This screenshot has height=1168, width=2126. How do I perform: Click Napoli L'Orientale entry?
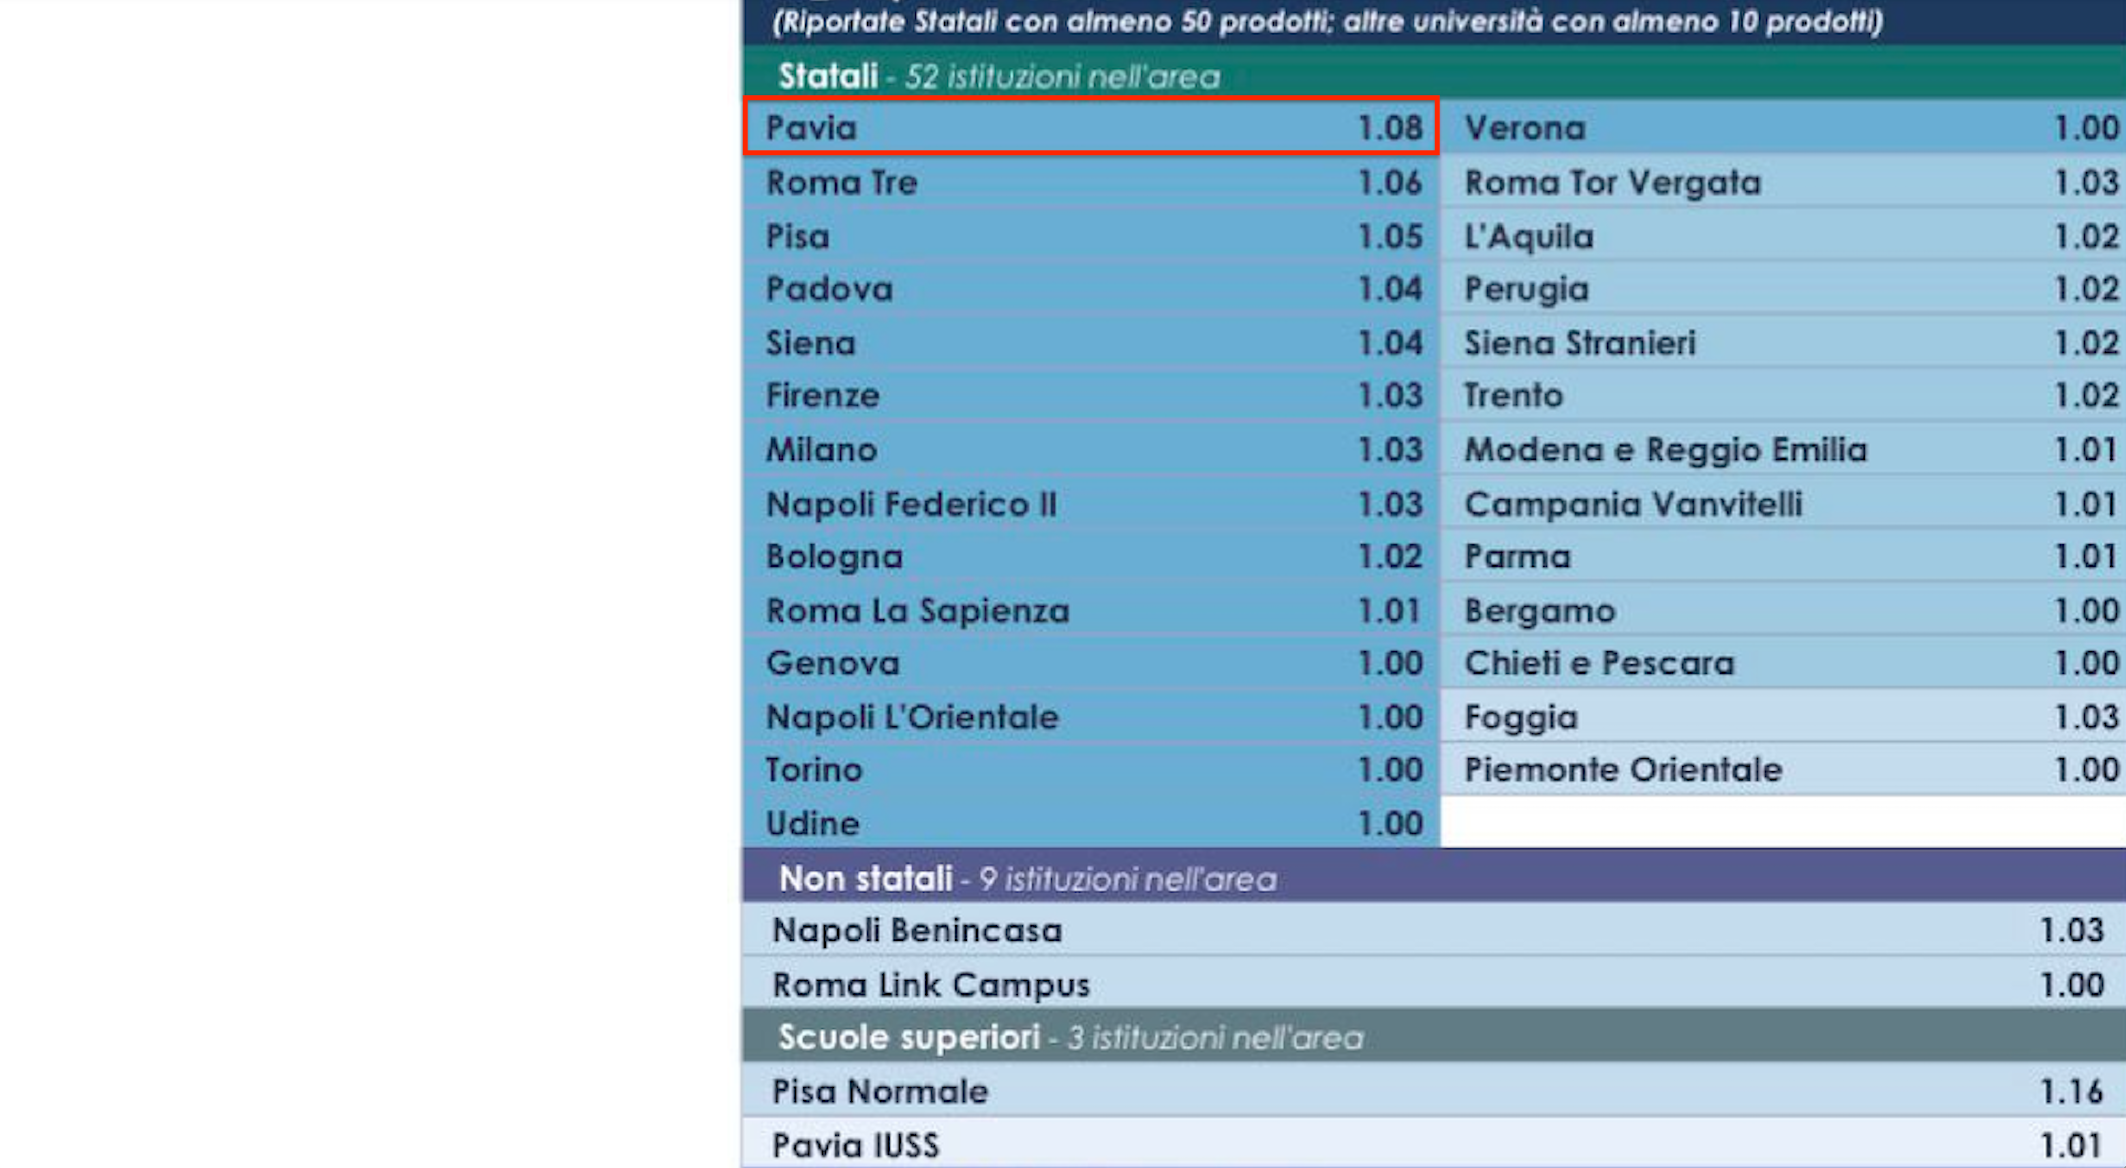(x=1091, y=717)
